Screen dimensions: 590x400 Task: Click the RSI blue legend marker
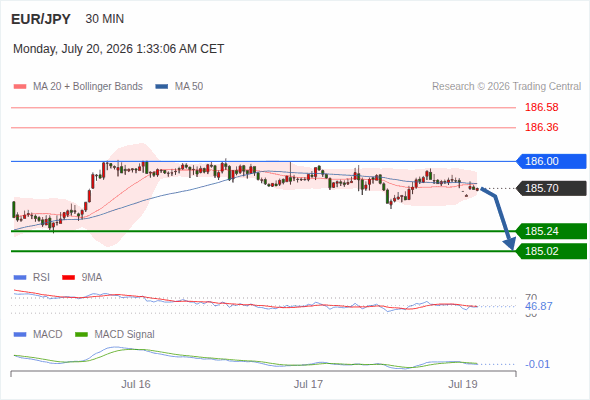pos(20,278)
